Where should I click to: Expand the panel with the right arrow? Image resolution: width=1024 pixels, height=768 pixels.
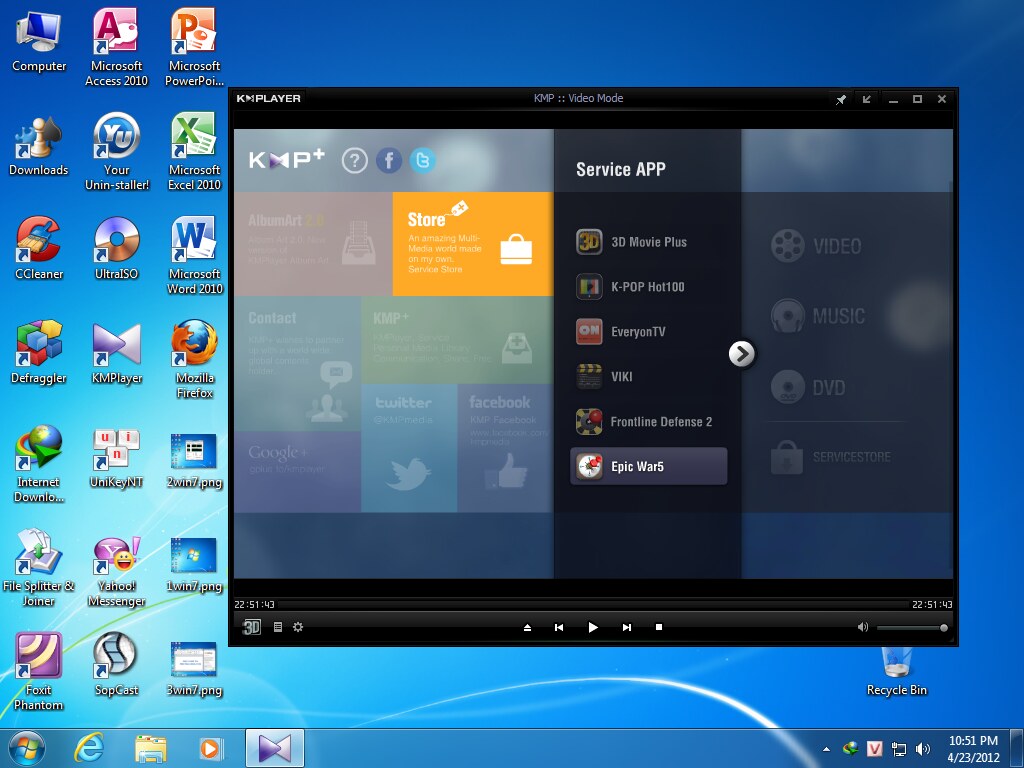coord(742,353)
